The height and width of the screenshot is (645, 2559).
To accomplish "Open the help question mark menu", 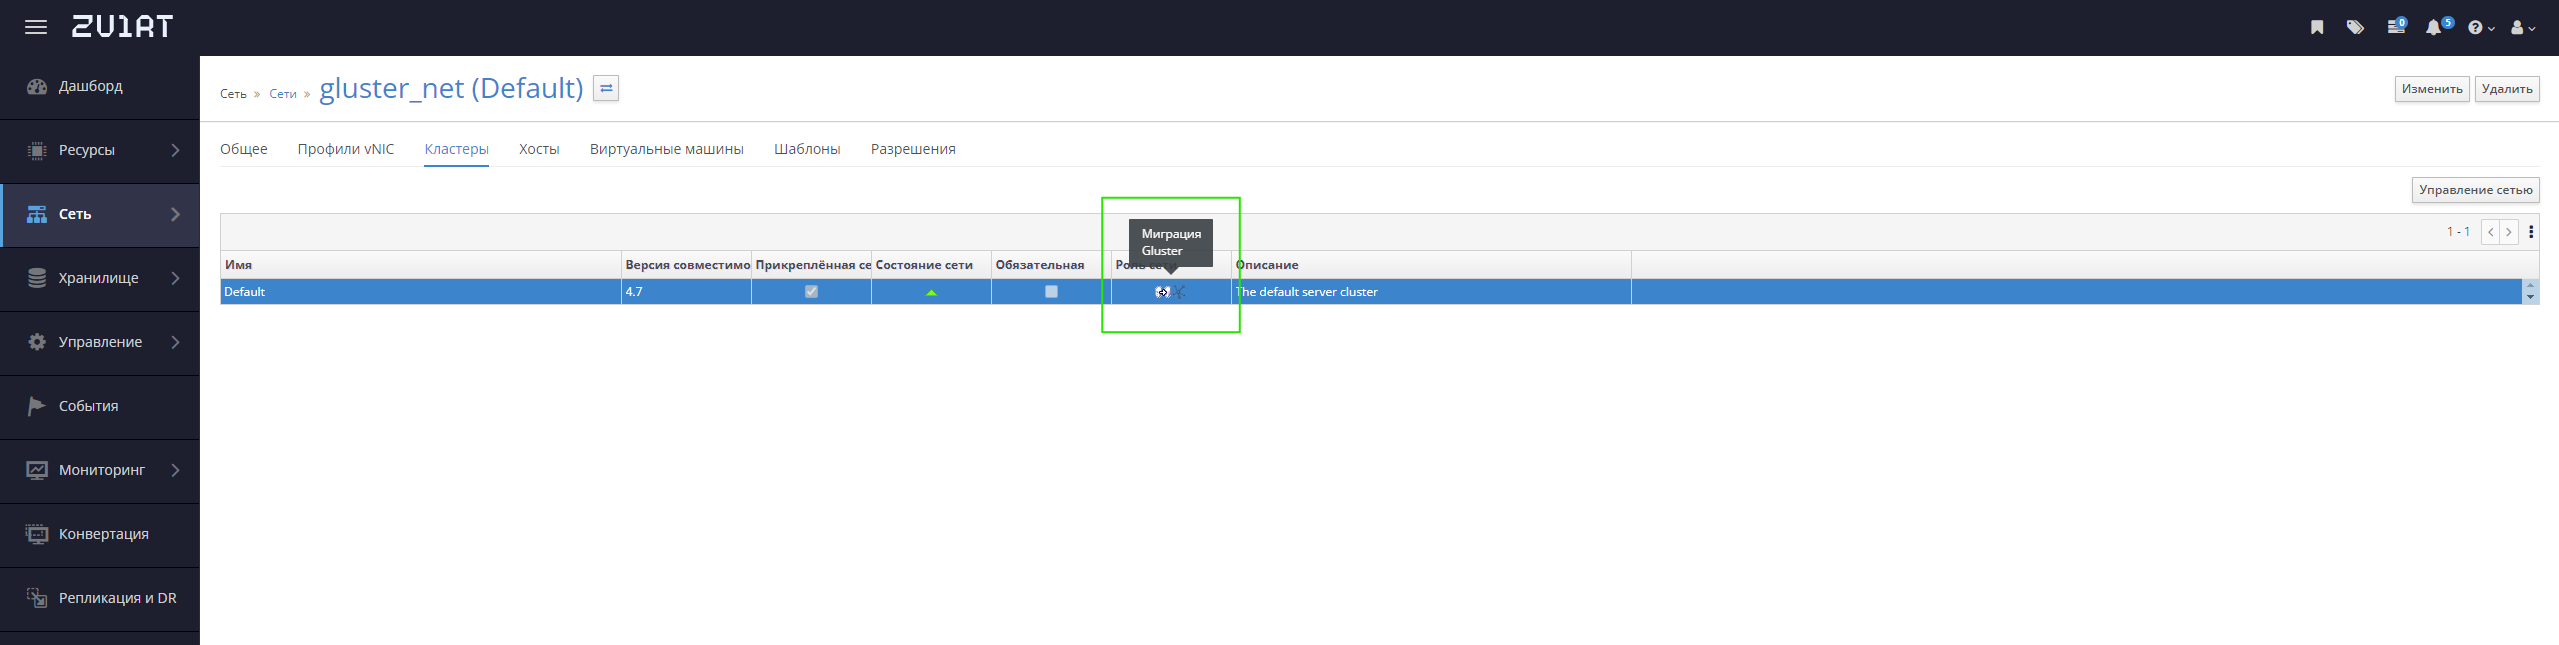I will pyautogui.click(x=2480, y=28).
